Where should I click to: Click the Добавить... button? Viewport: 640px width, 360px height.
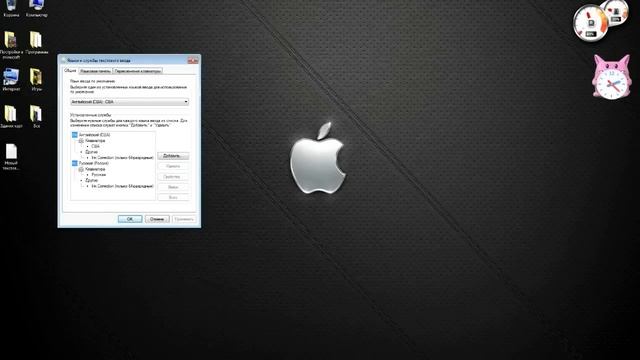(173, 156)
